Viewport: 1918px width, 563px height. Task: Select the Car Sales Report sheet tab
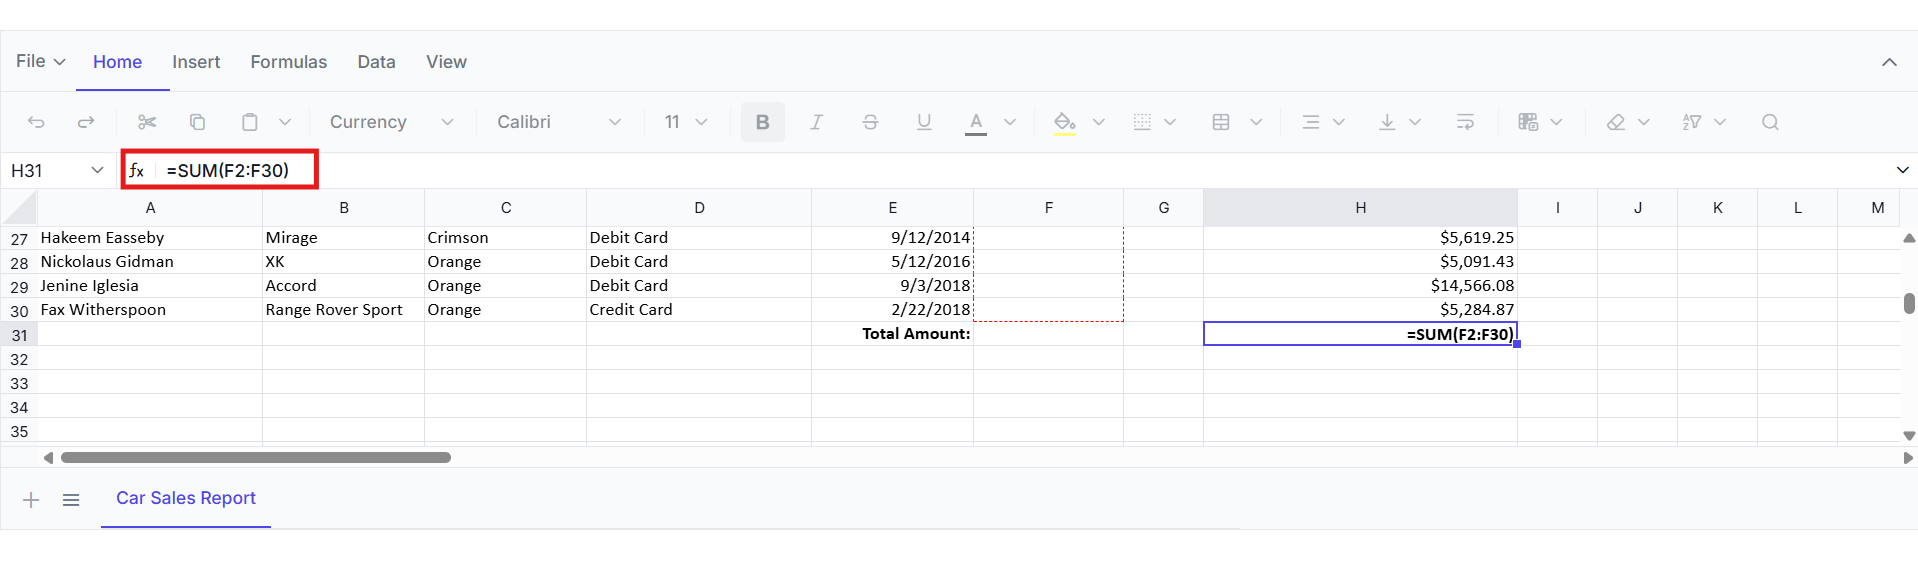pos(186,498)
